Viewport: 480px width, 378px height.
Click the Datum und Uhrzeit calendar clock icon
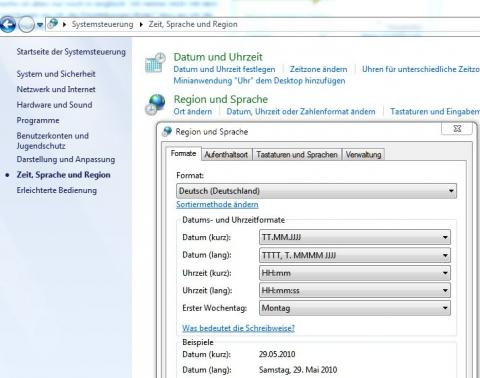[x=155, y=63]
